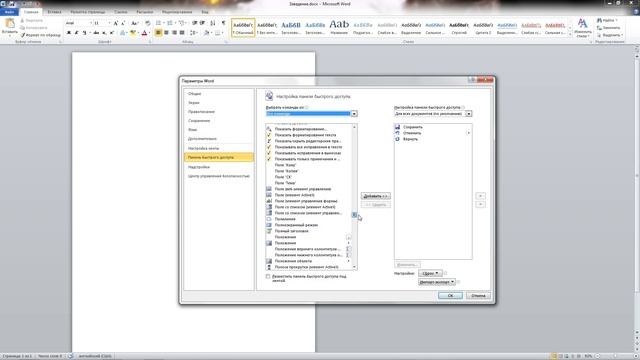Screen dimensions: 640x360
Task: Select Вернуть item in quick access list
Action: 433,139
